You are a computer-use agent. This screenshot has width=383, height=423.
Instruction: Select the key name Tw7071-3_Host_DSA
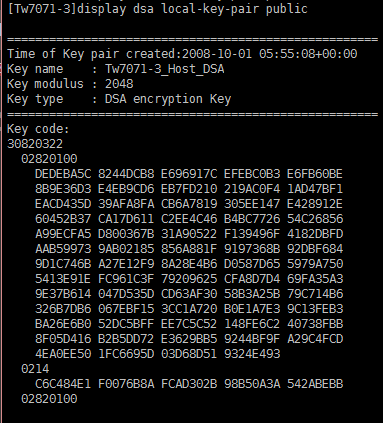[165, 69]
